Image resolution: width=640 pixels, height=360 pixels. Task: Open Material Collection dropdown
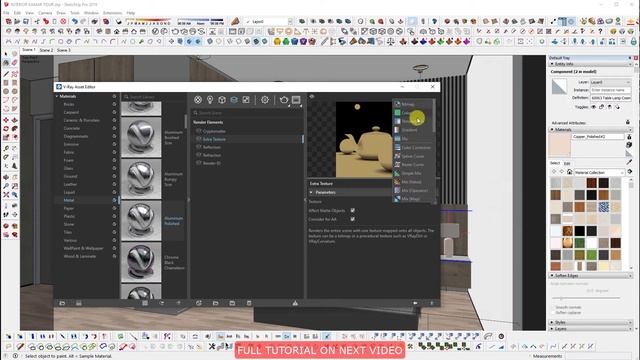[x=599, y=172]
